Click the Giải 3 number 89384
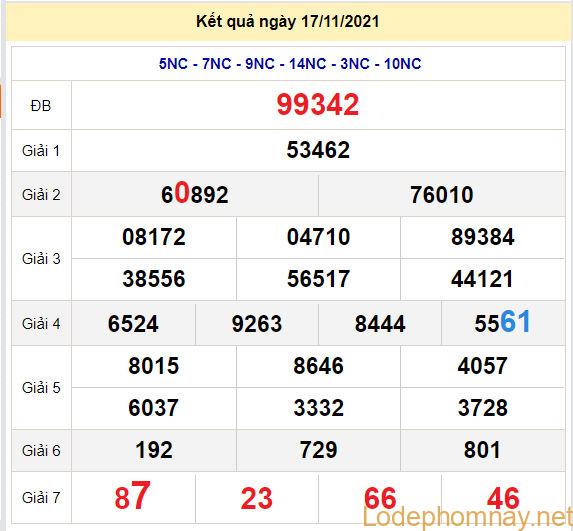Screen dimensions: 573x531 click(483, 236)
